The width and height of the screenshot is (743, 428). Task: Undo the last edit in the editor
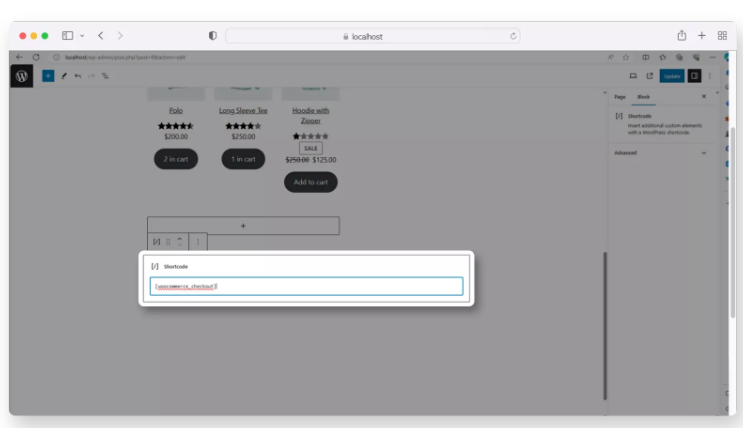tap(77, 76)
